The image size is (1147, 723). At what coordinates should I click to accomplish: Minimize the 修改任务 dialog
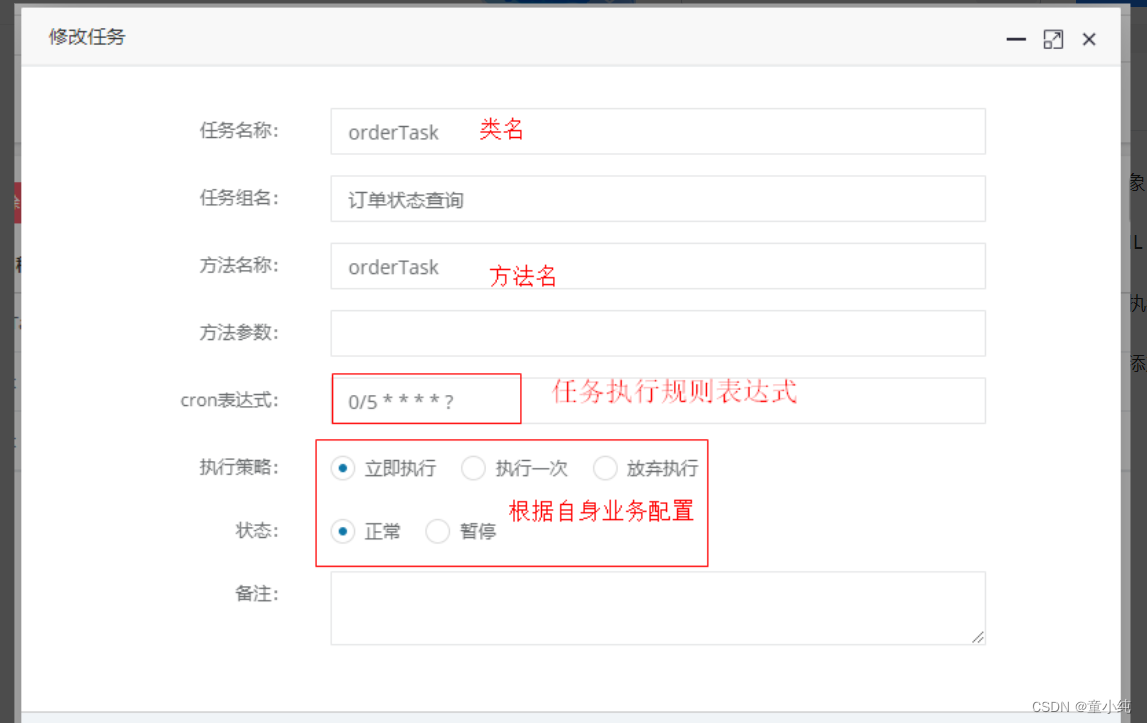pyautogui.click(x=1016, y=40)
